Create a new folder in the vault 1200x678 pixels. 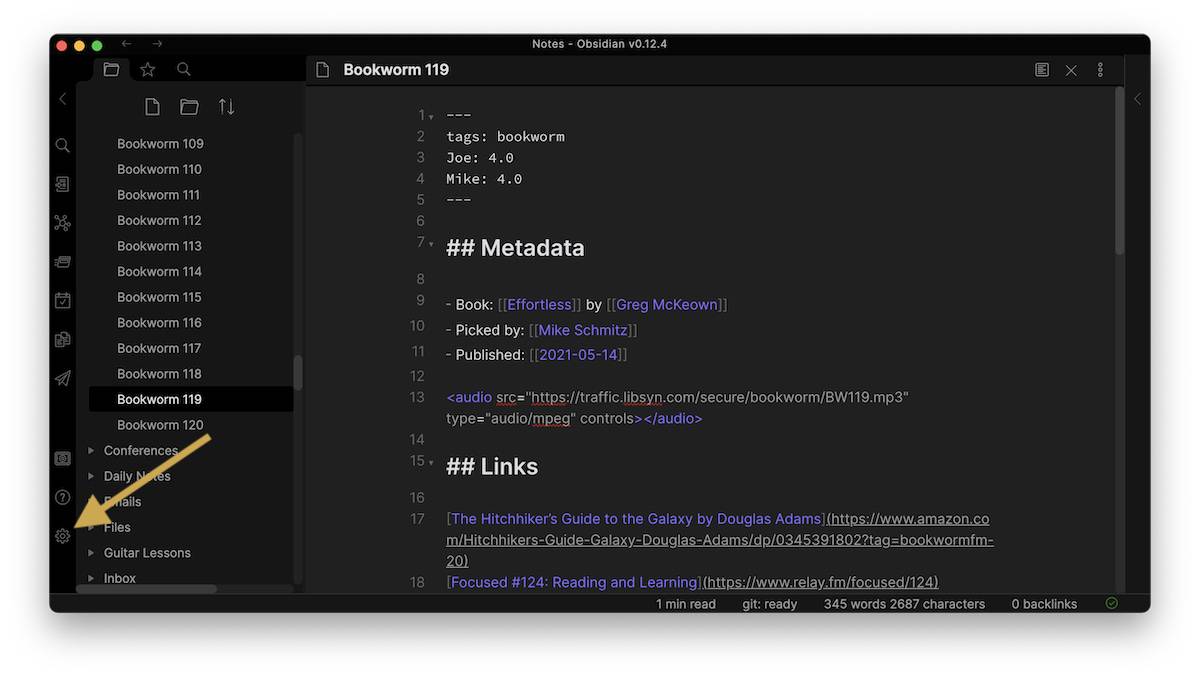point(189,106)
